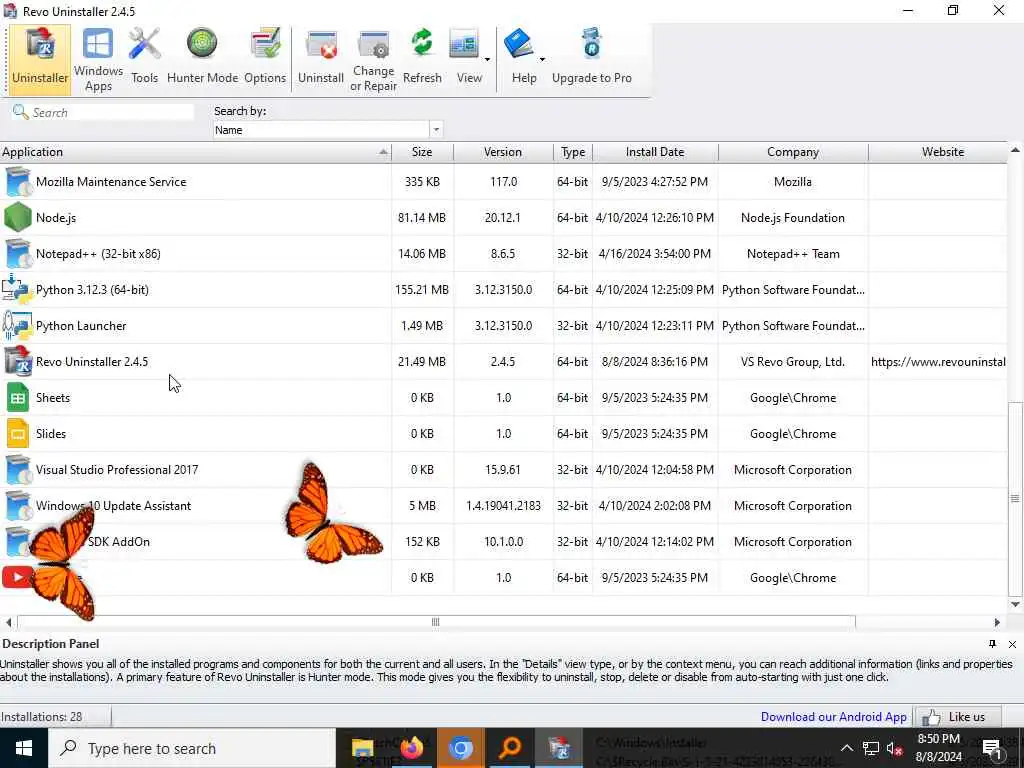The image size is (1024, 768).
Task: Select the Node.js green hexagon icon
Action: pos(18,217)
